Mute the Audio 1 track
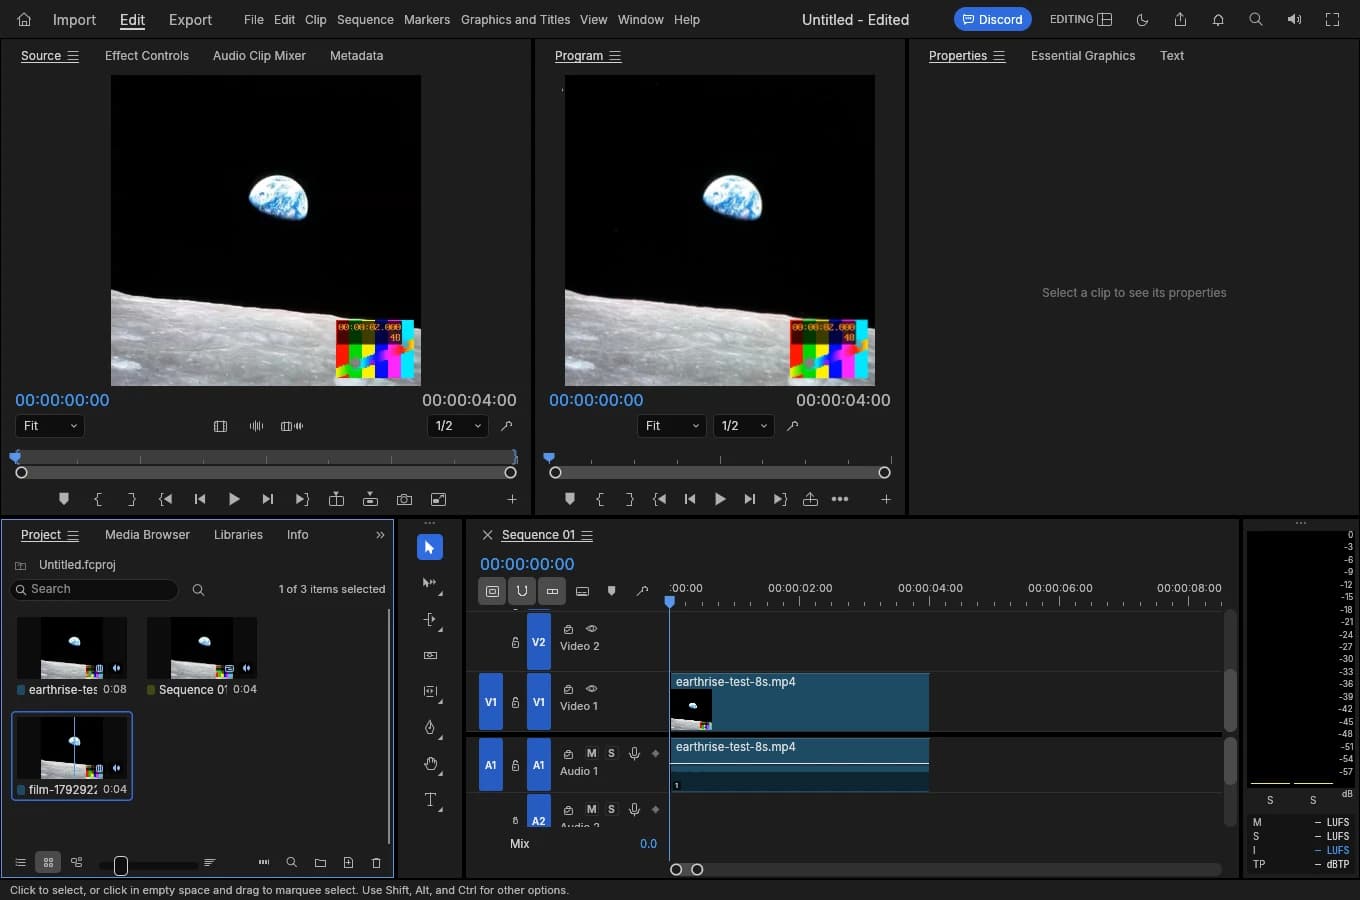This screenshot has width=1360, height=900. [x=591, y=753]
